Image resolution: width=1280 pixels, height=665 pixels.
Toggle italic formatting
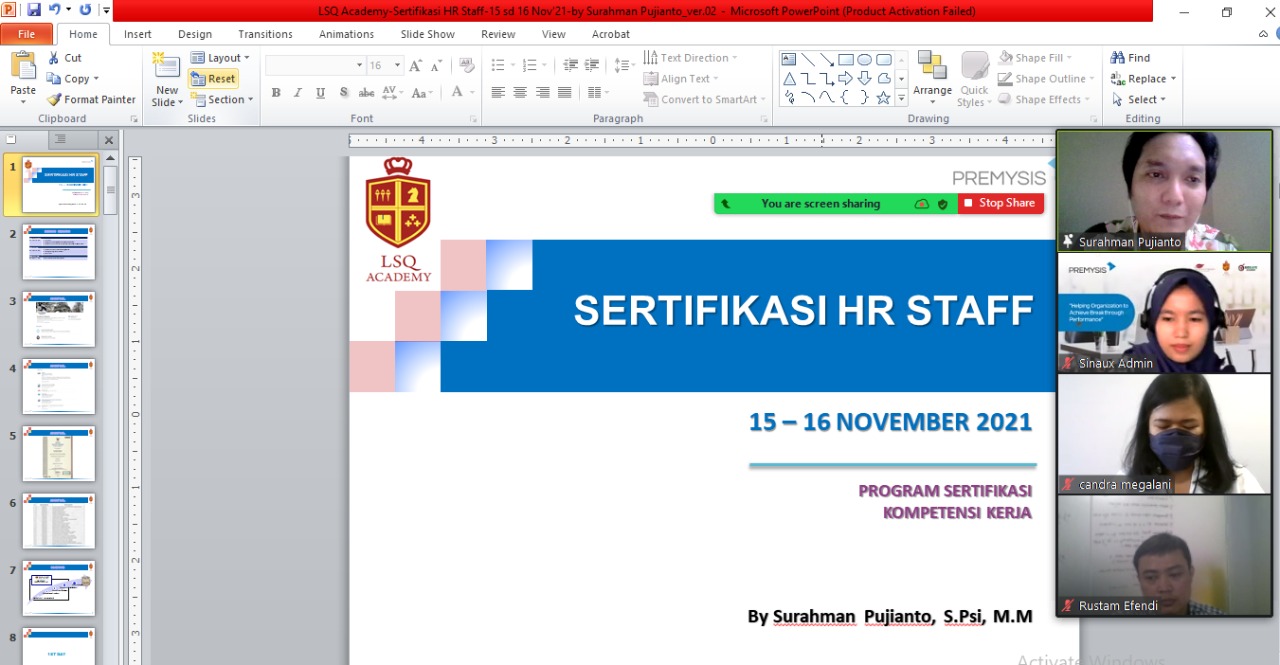(x=298, y=93)
